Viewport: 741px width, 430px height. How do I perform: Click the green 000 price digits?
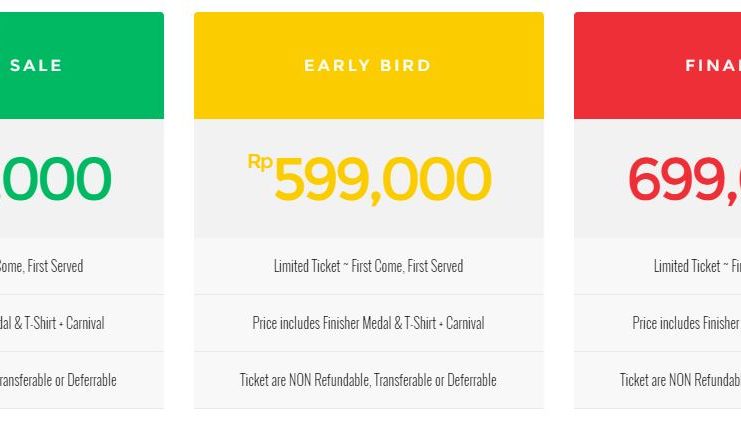click(x=56, y=179)
